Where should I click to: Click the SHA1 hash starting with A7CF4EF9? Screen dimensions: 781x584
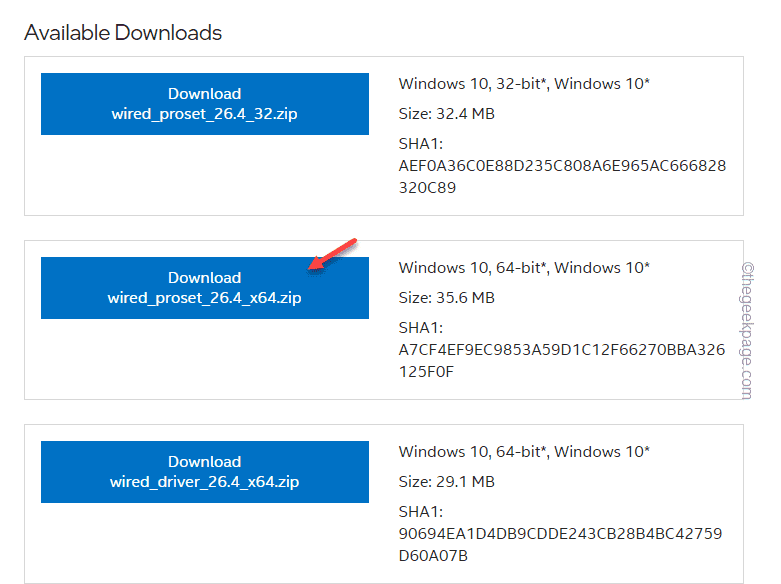click(562, 349)
